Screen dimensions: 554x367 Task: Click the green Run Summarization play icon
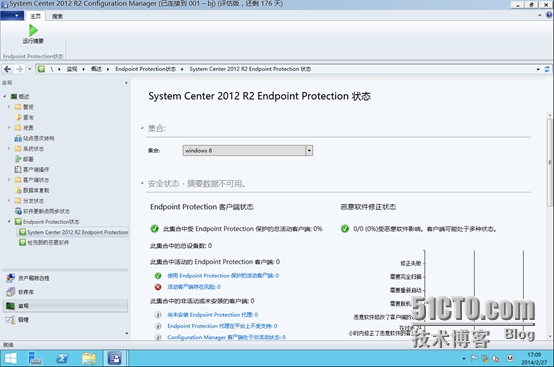(33, 30)
